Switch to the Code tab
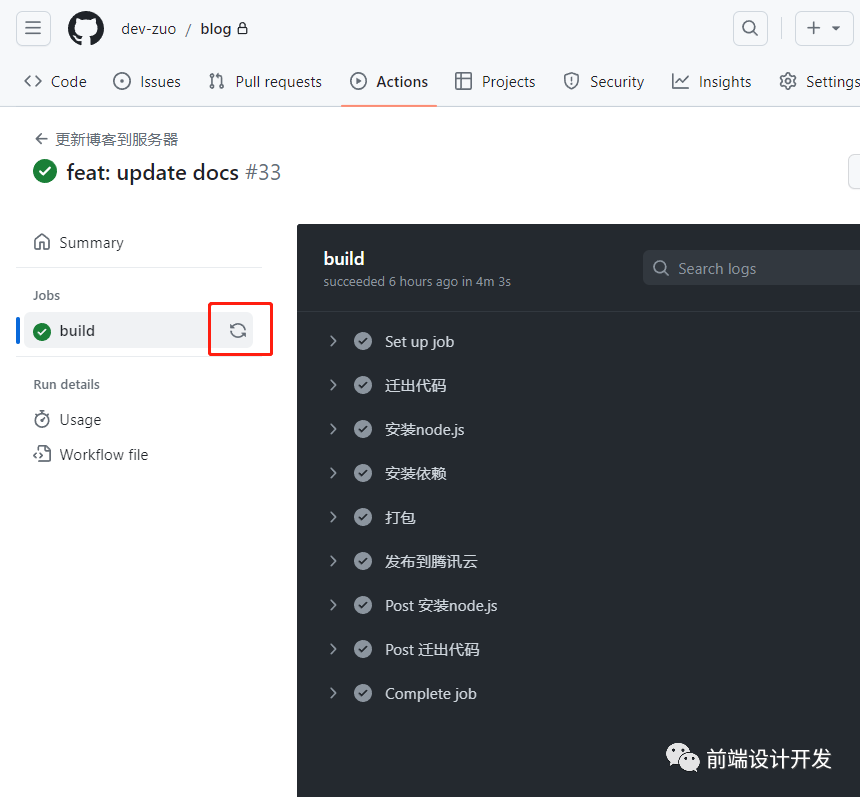Image resolution: width=860 pixels, height=797 pixels. click(x=55, y=82)
